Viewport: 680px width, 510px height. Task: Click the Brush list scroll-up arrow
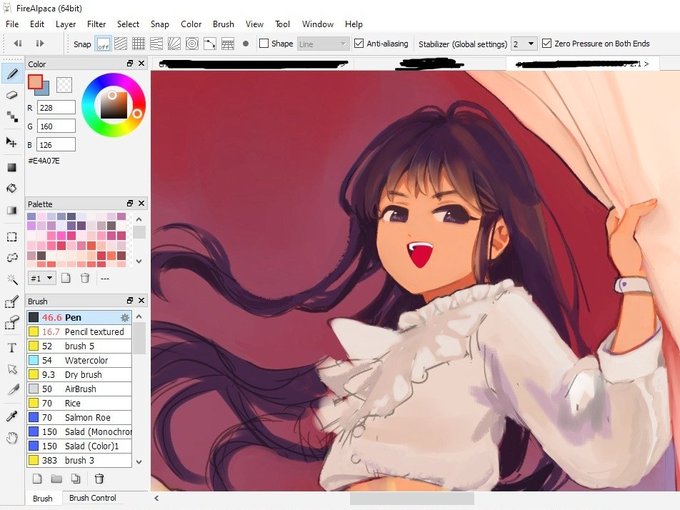[x=139, y=317]
